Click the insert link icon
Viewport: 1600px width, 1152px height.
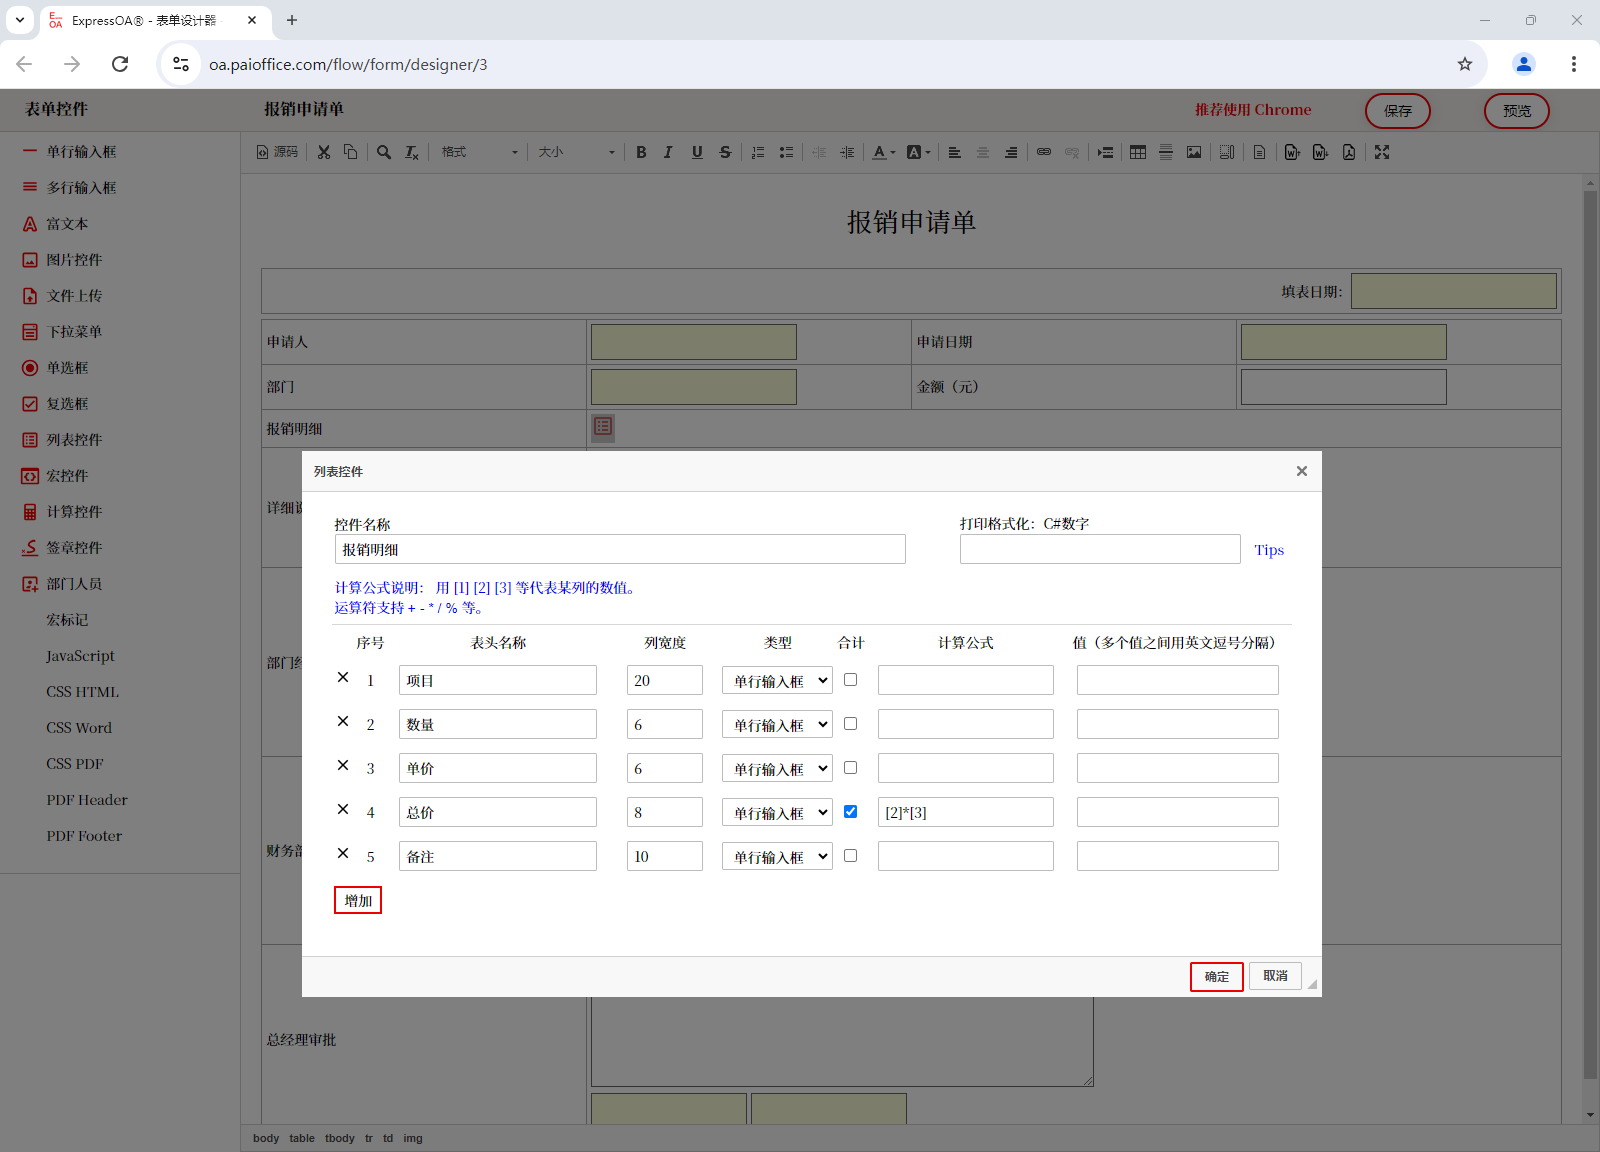tap(1044, 152)
